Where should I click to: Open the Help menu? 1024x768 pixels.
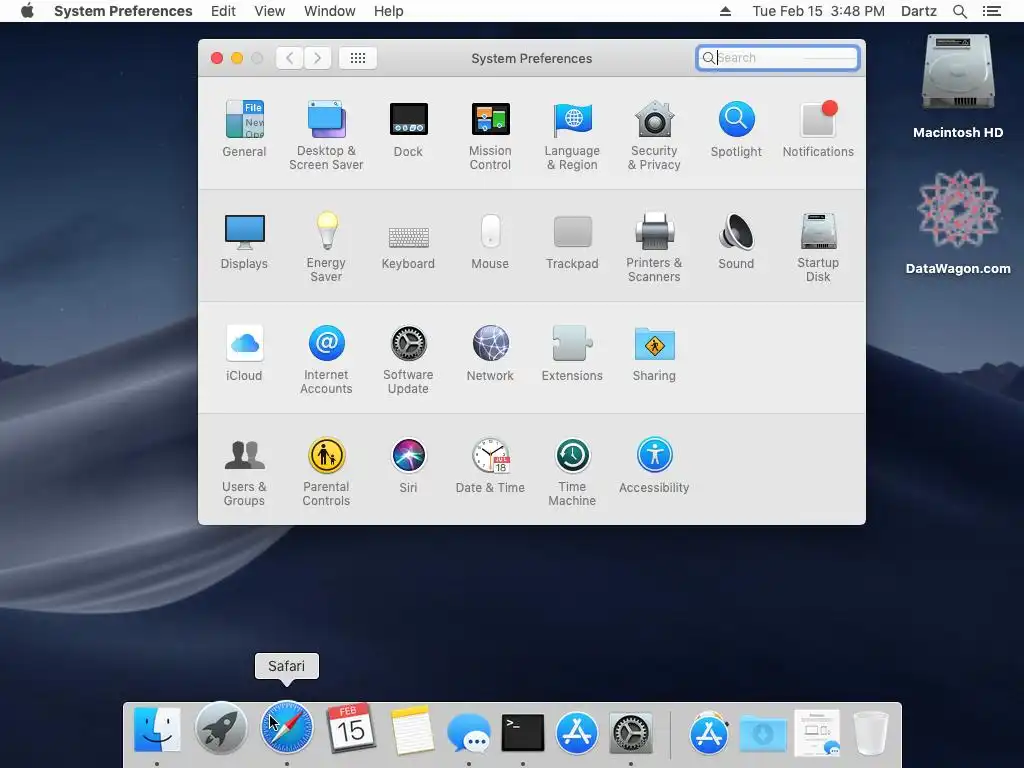click(389, 11)
